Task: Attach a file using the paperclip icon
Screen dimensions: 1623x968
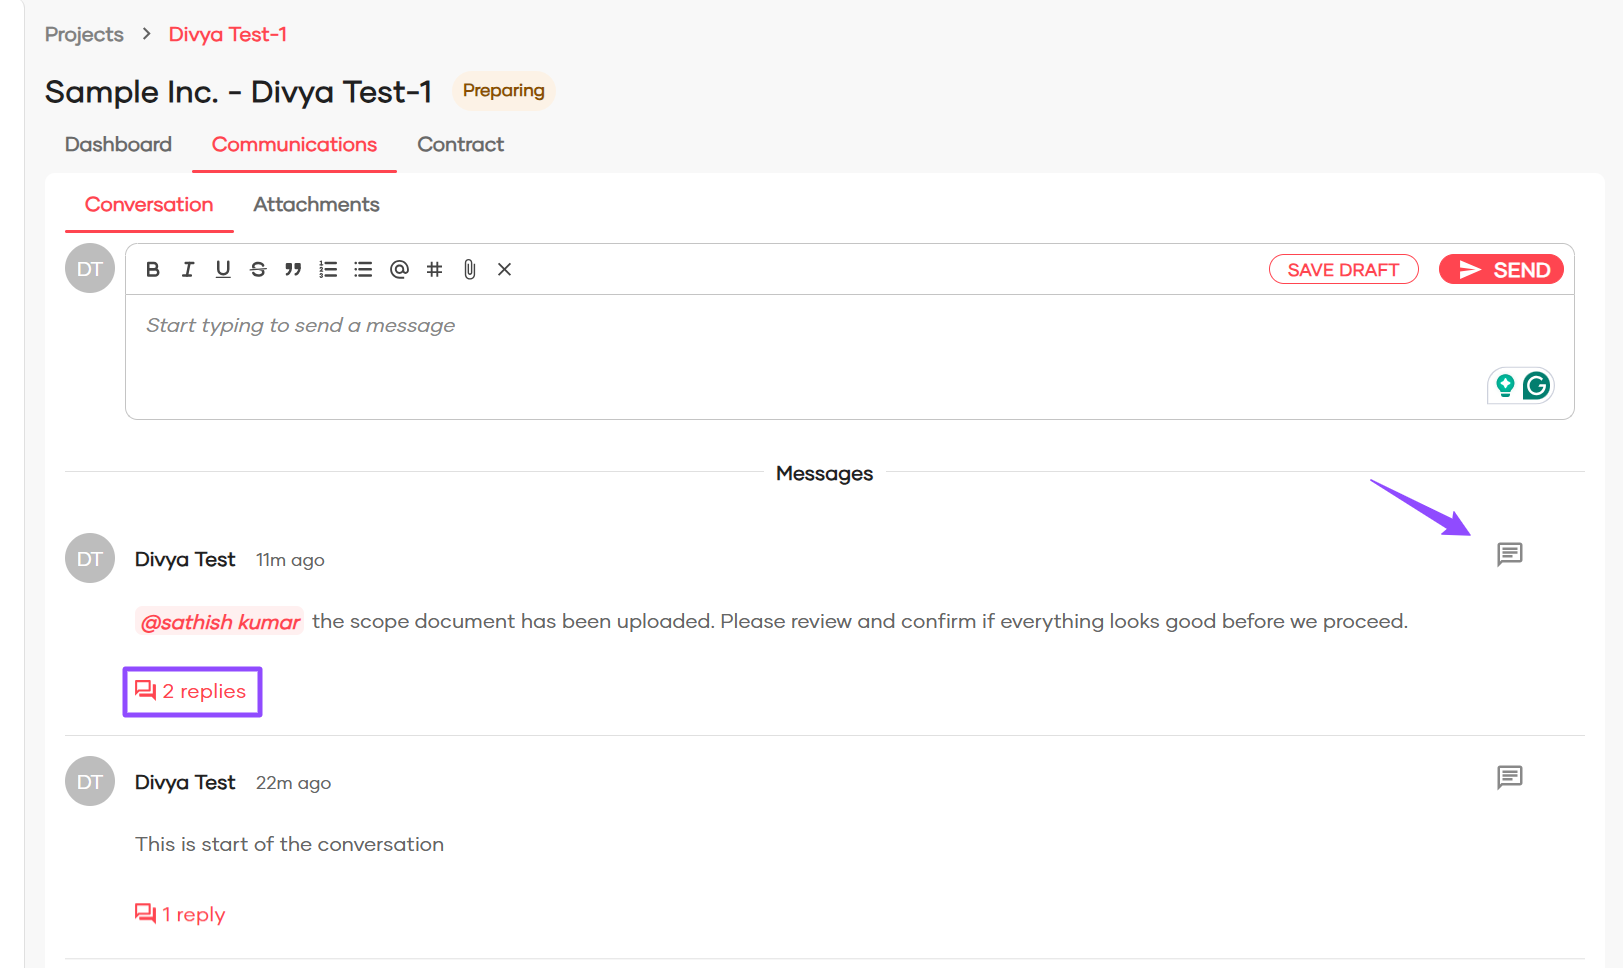Action: point(469,269)
